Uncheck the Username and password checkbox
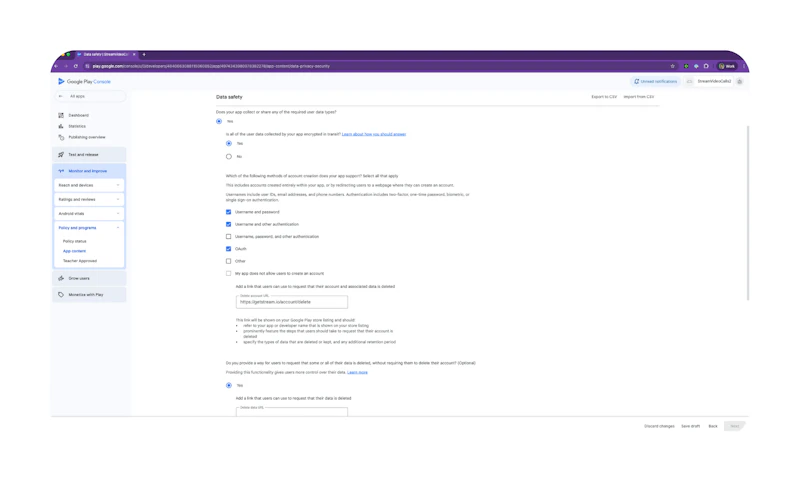The width and height of the screenshot is (800, 500). pyautogui.click(x=229, y=212)
